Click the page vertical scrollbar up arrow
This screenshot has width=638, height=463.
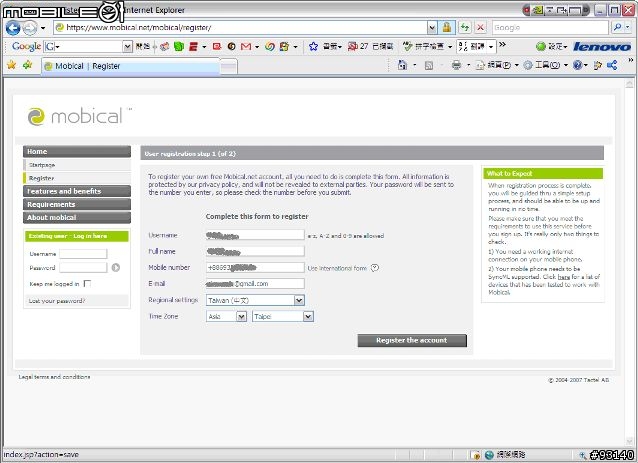click(x=629, y=83)
